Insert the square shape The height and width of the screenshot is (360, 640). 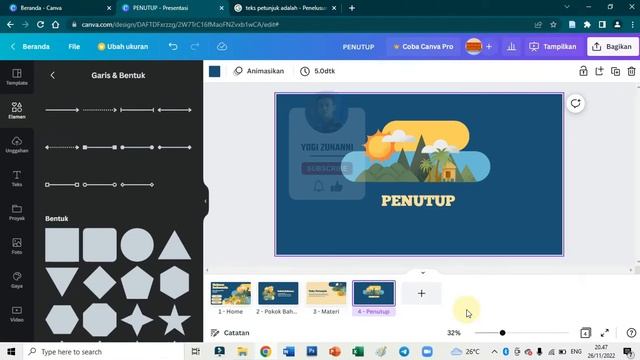[x=62, y=245]
